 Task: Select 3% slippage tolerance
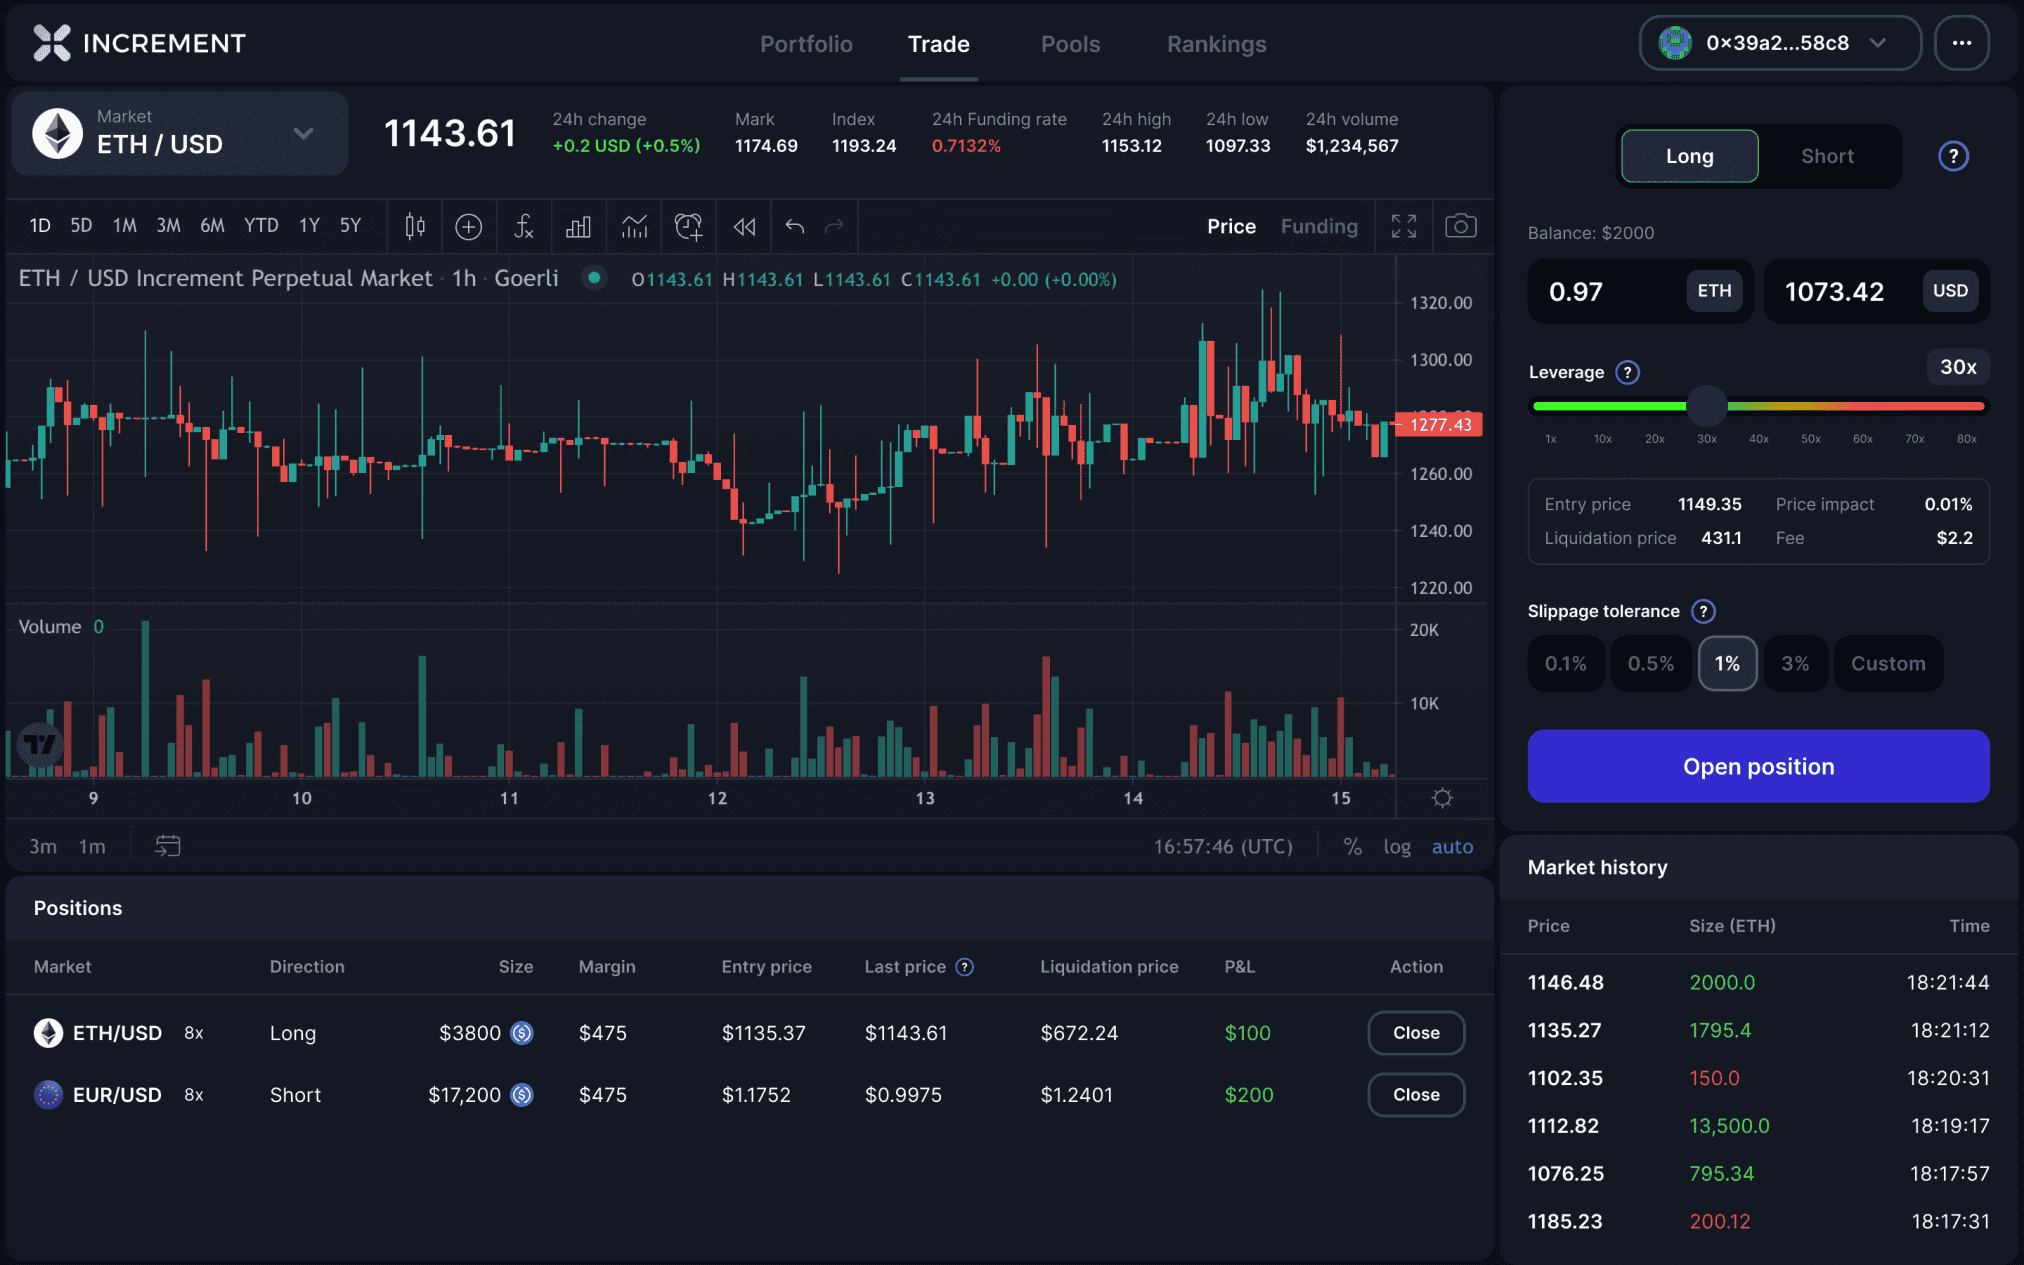pos(1795,663)
